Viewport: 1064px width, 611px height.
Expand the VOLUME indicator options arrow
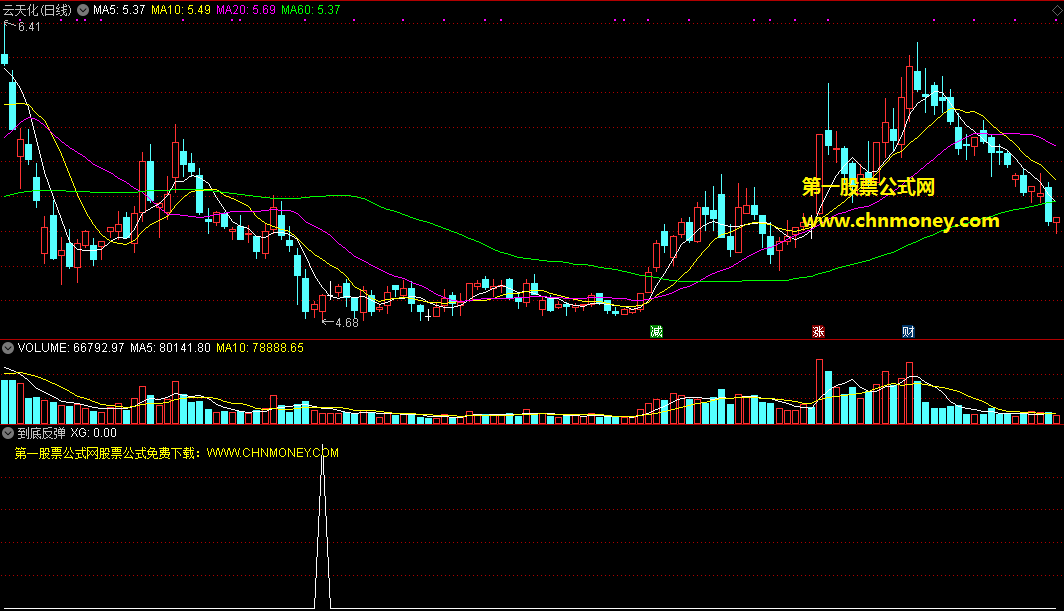8,348
